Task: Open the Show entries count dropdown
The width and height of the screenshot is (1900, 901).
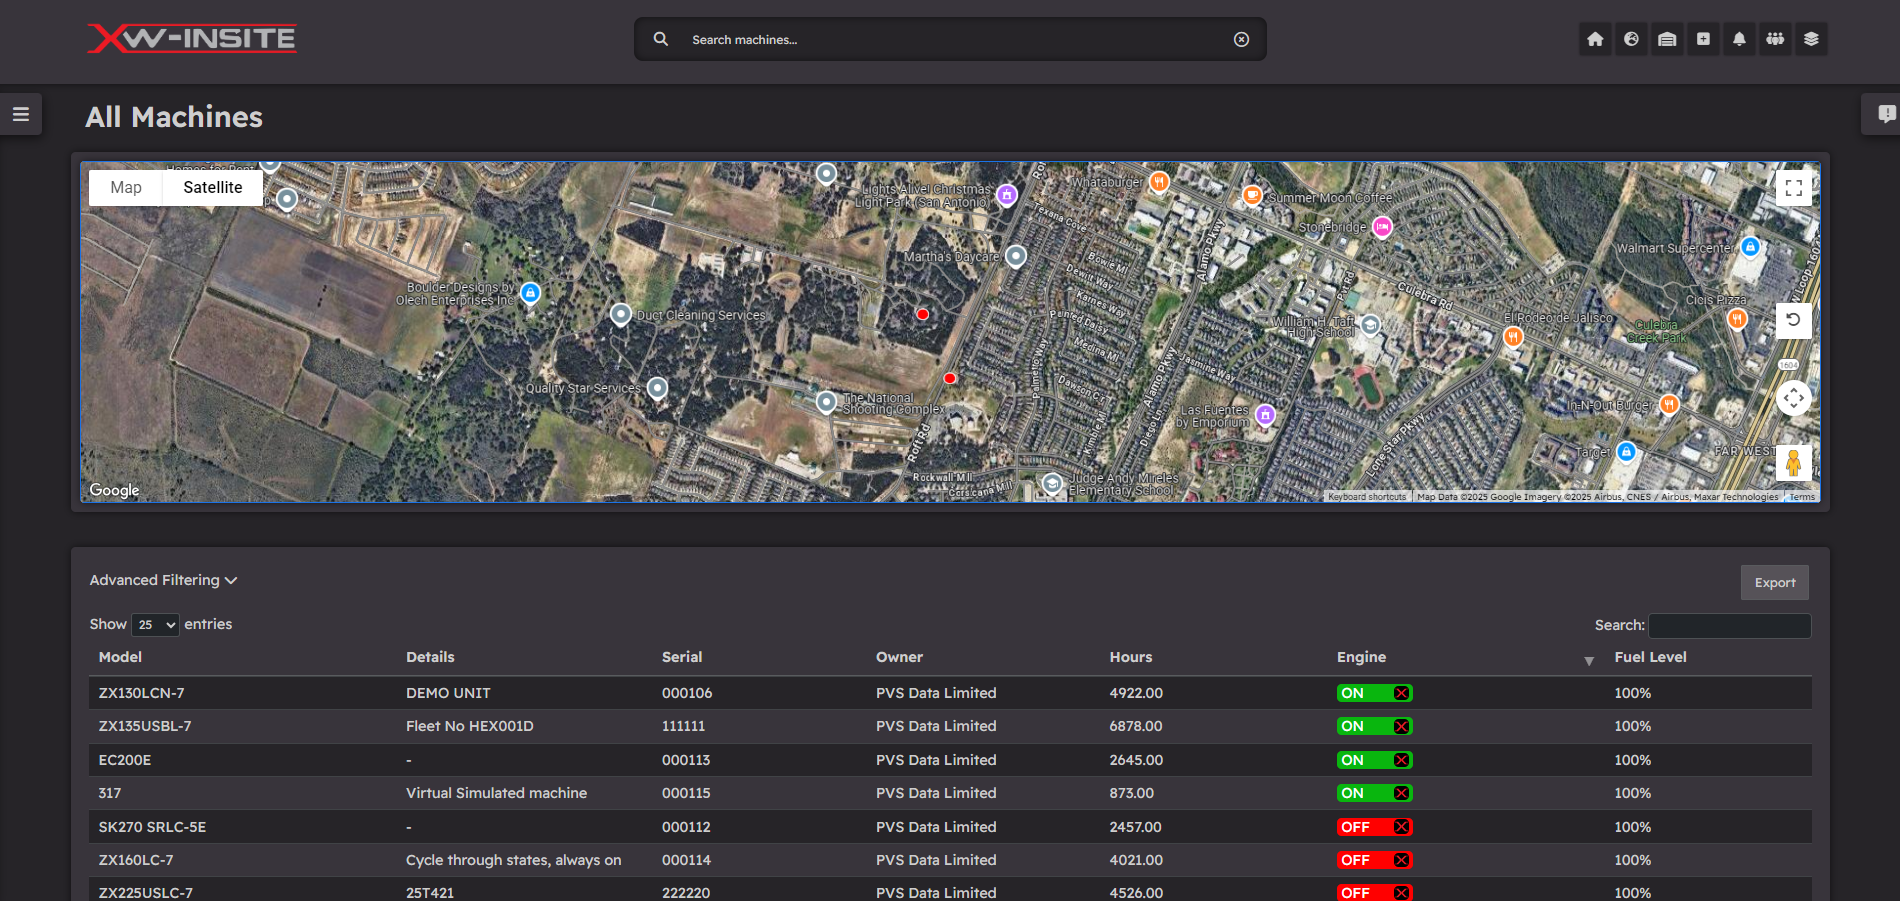Action: pos(155,625)
